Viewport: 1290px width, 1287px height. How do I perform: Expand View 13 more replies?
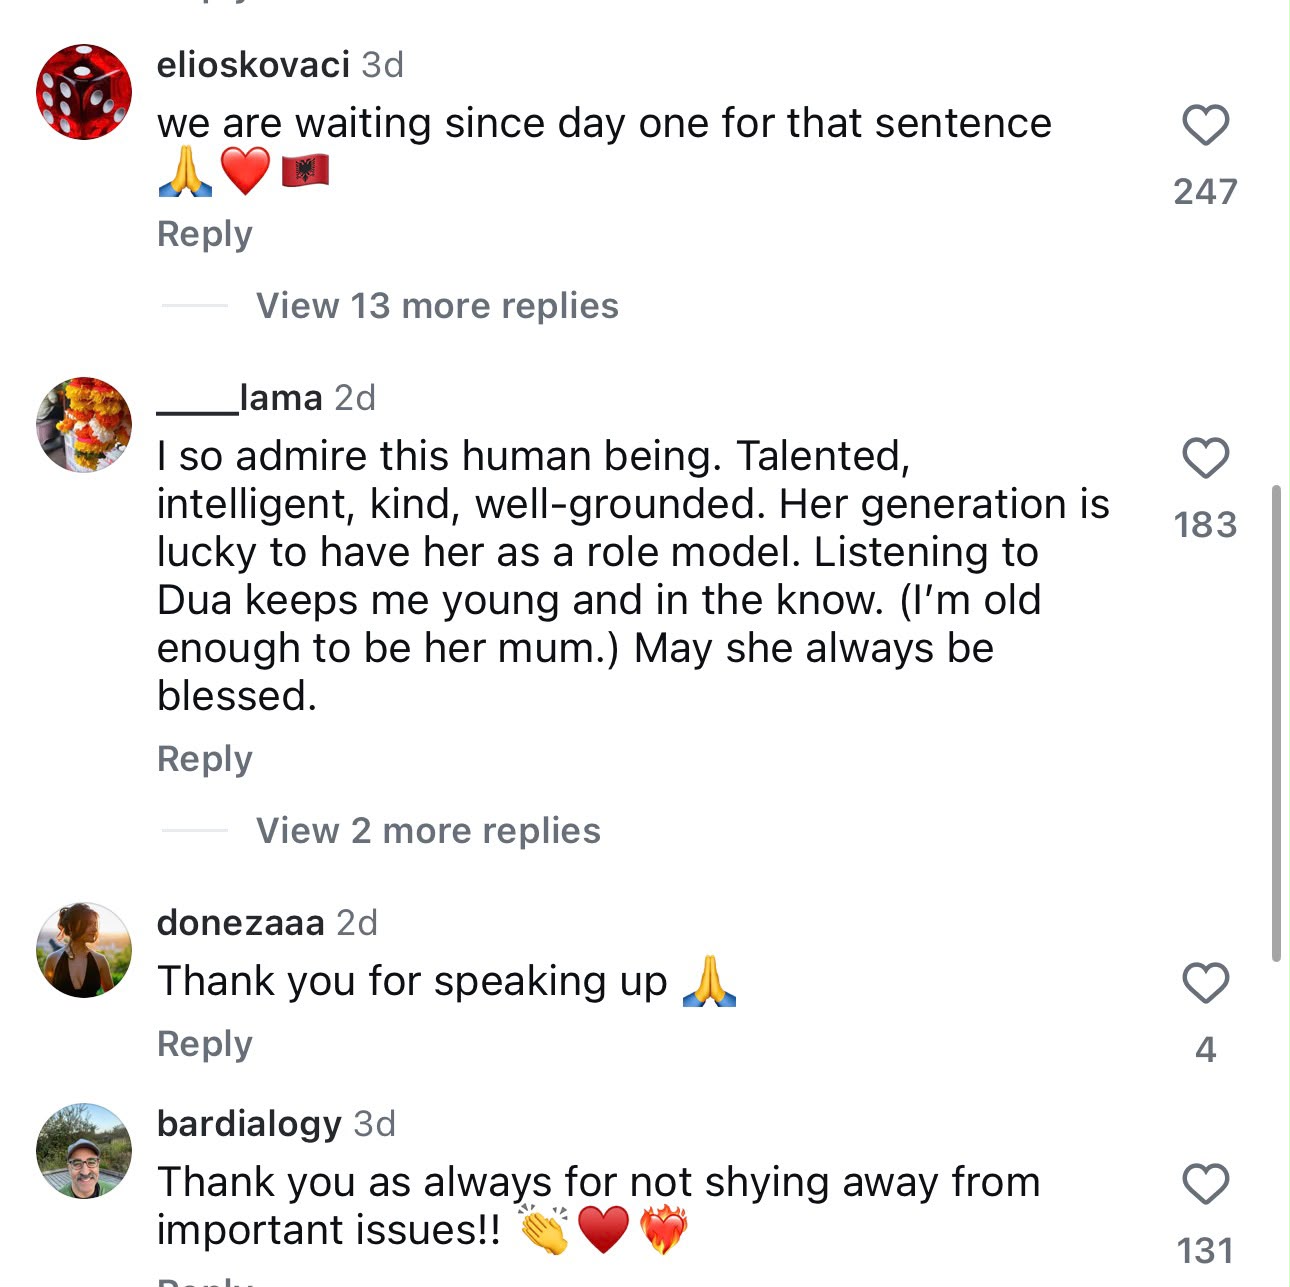[437, 306]
